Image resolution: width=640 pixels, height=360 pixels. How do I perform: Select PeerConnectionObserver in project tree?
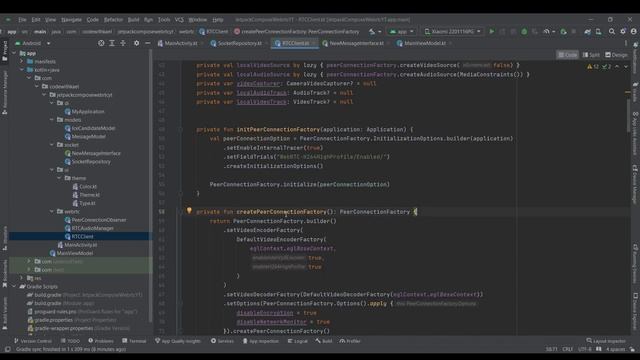coord(96,220)
